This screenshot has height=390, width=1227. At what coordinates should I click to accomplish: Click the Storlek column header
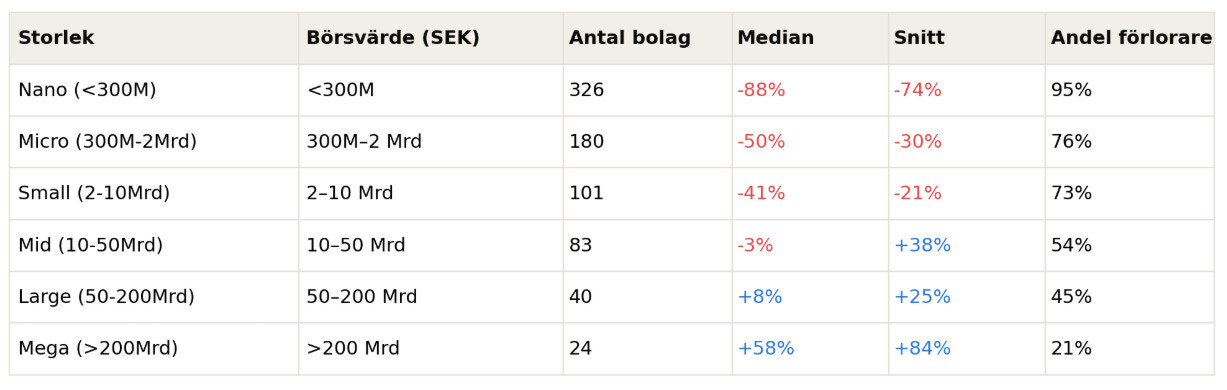click(56, 38)
